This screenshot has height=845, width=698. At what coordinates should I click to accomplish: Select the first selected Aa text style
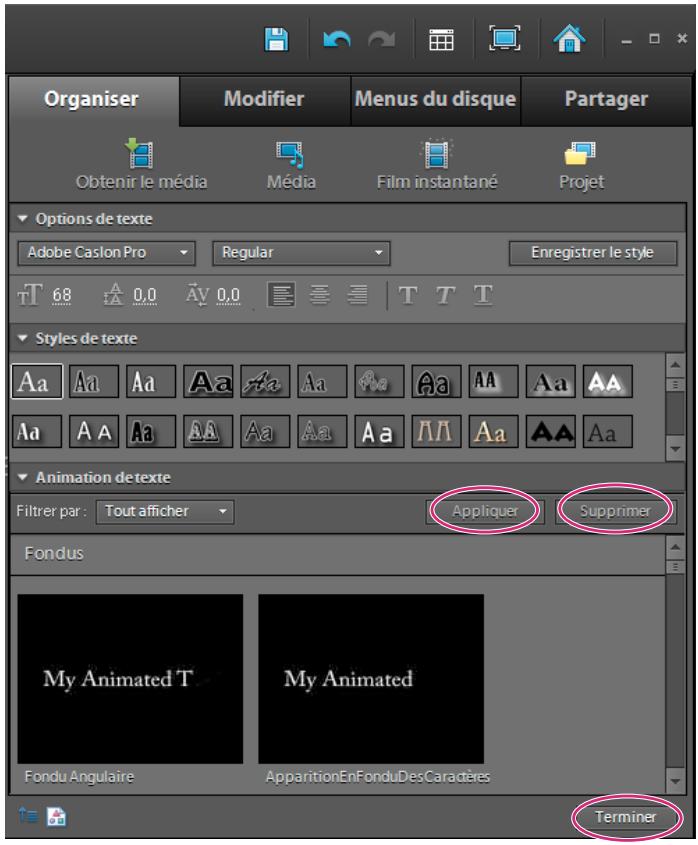37,382
